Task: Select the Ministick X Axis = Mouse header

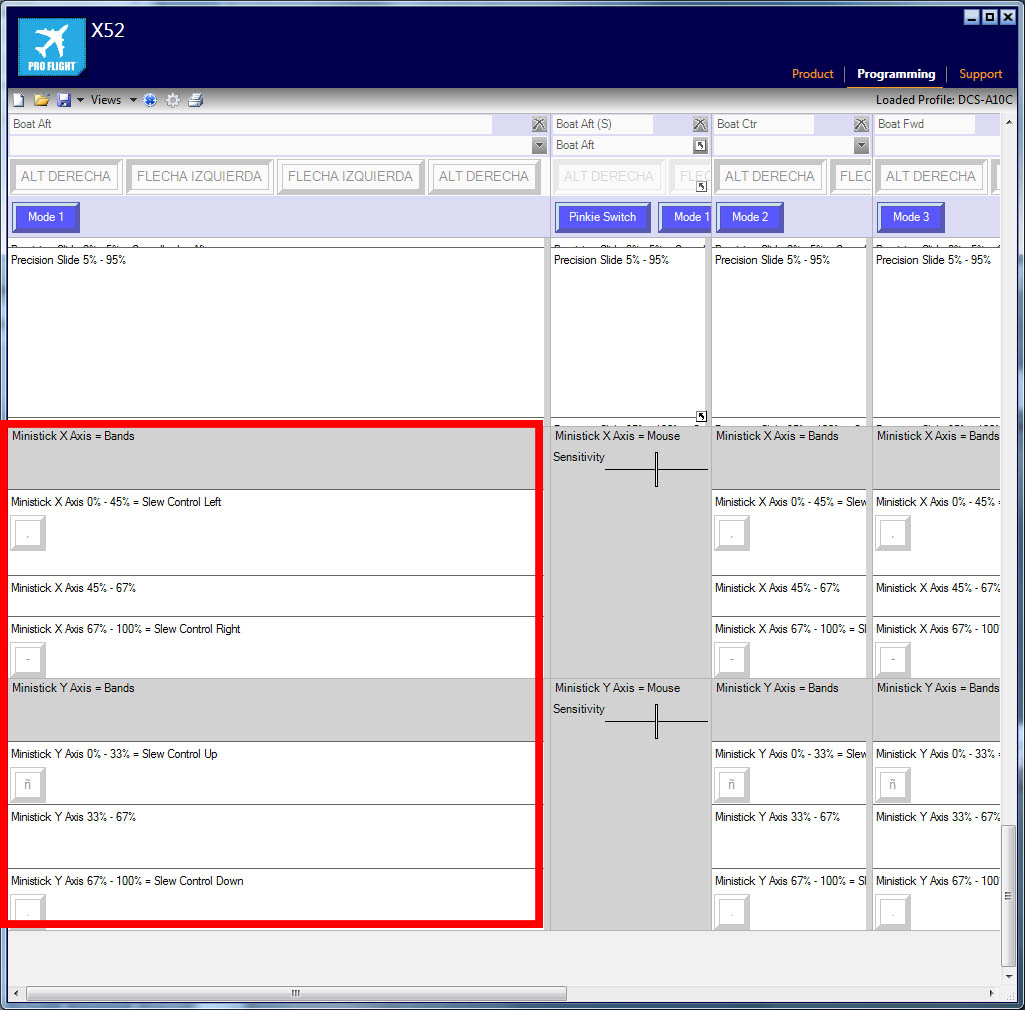Action: pos(617,436)
